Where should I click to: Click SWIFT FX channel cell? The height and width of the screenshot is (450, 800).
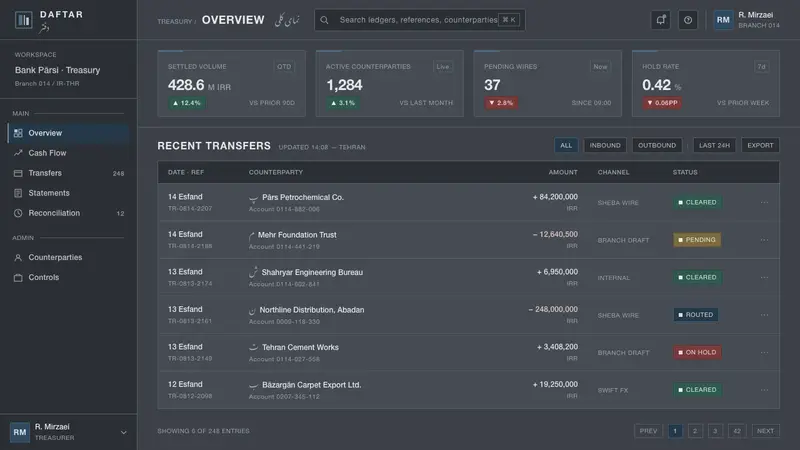pos(613,390)
